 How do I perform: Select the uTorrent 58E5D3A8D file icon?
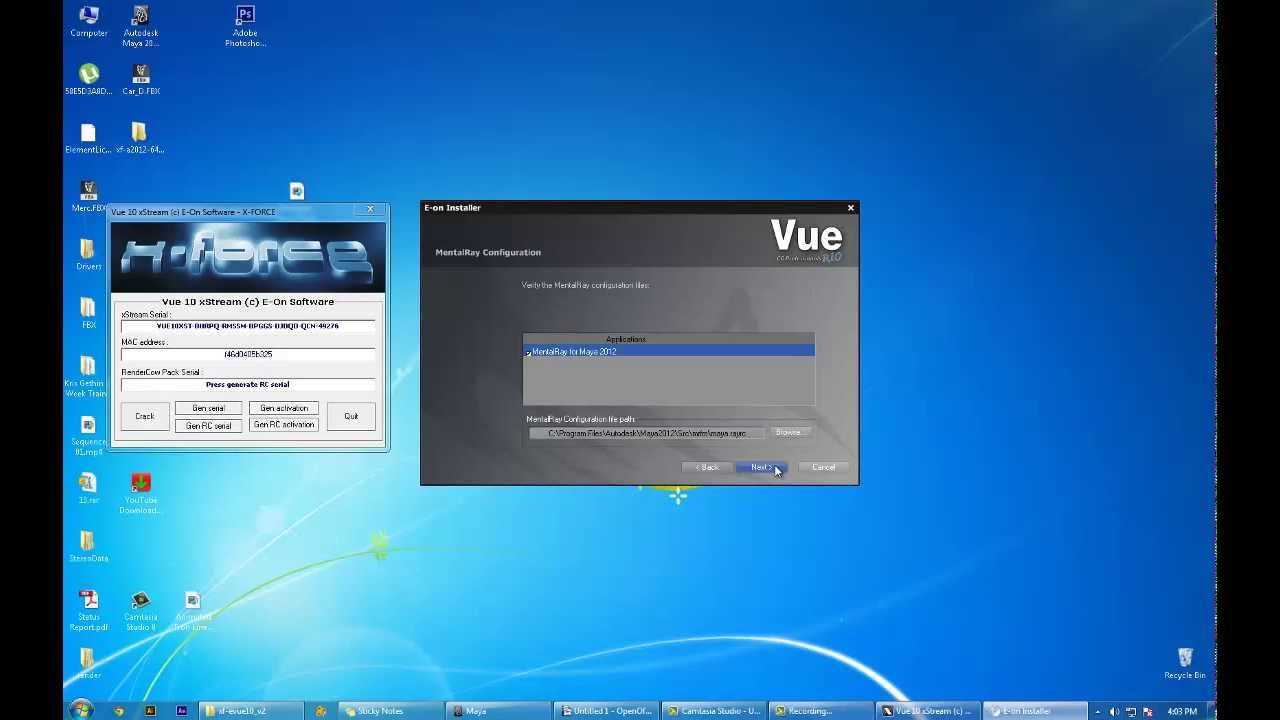88,79
